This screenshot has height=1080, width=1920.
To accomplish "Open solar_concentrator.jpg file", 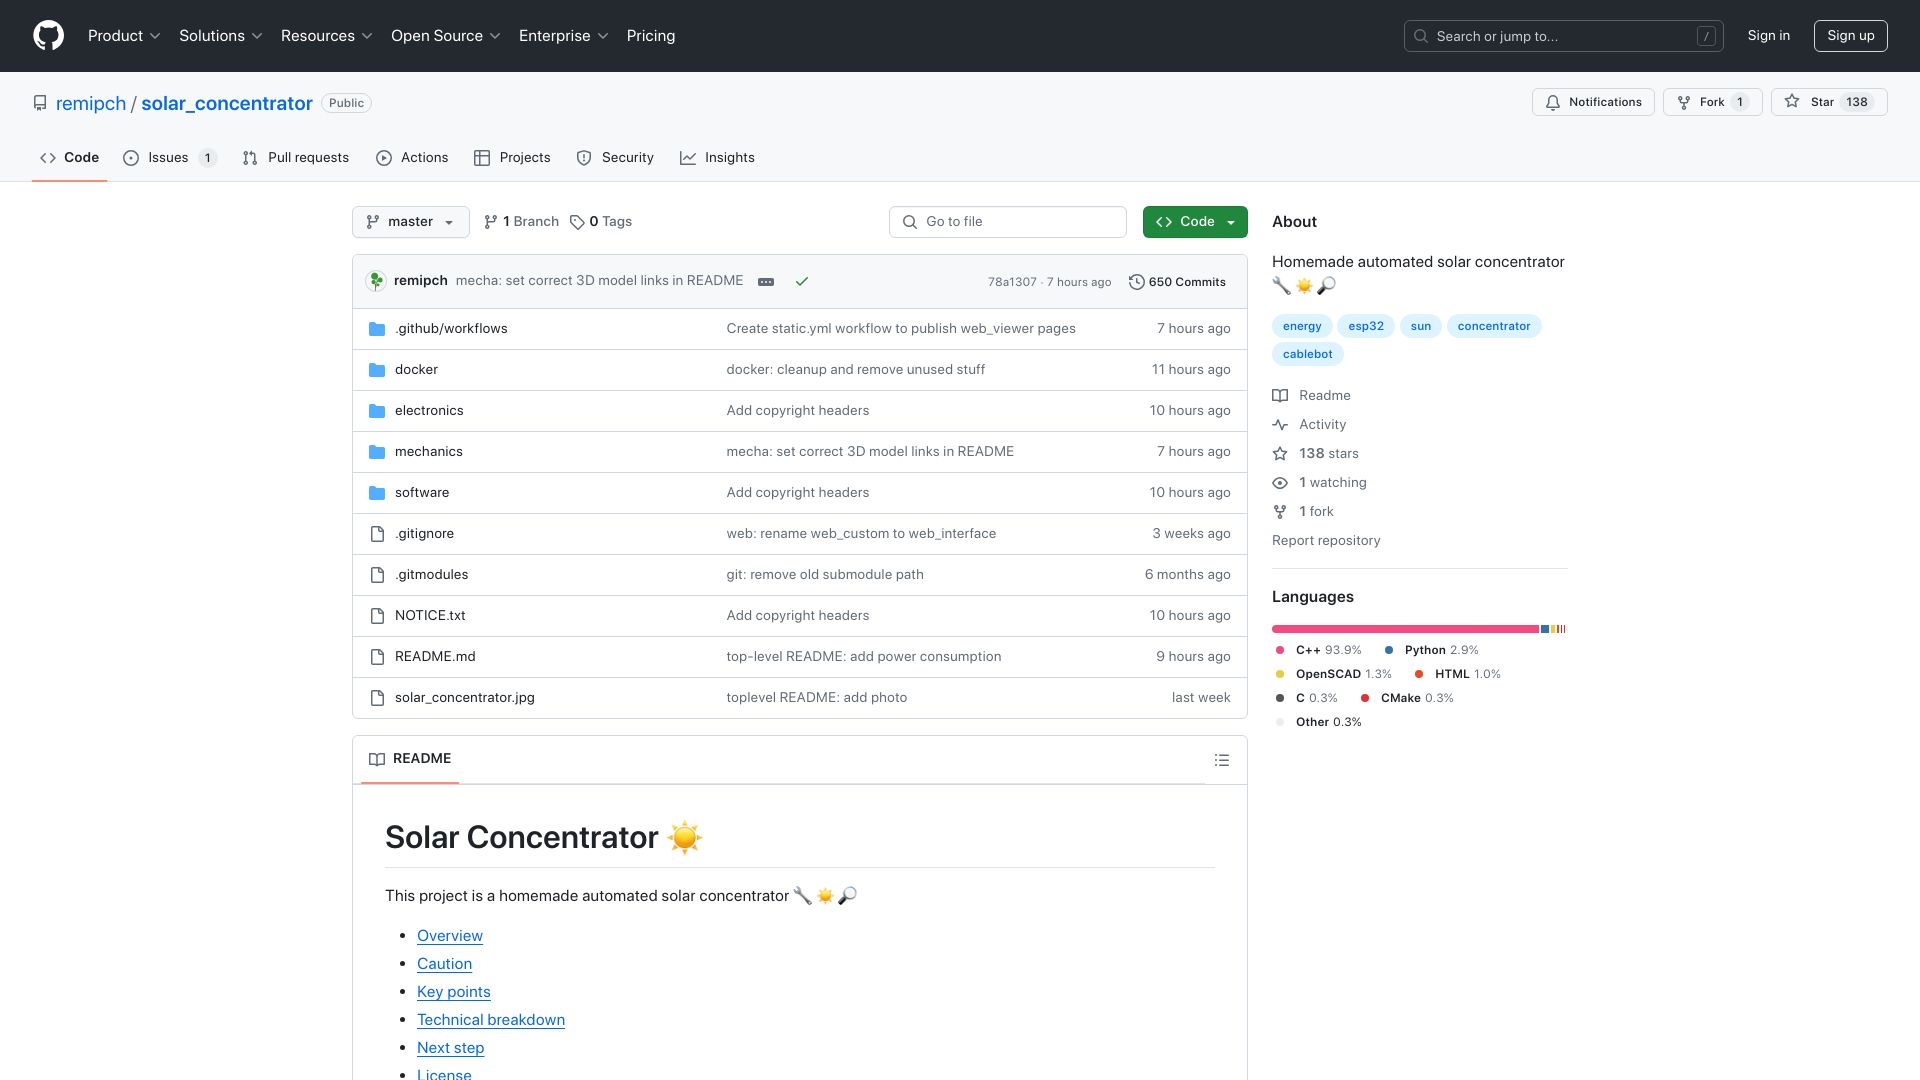I will pyautogui.click(x=465, y=698).
